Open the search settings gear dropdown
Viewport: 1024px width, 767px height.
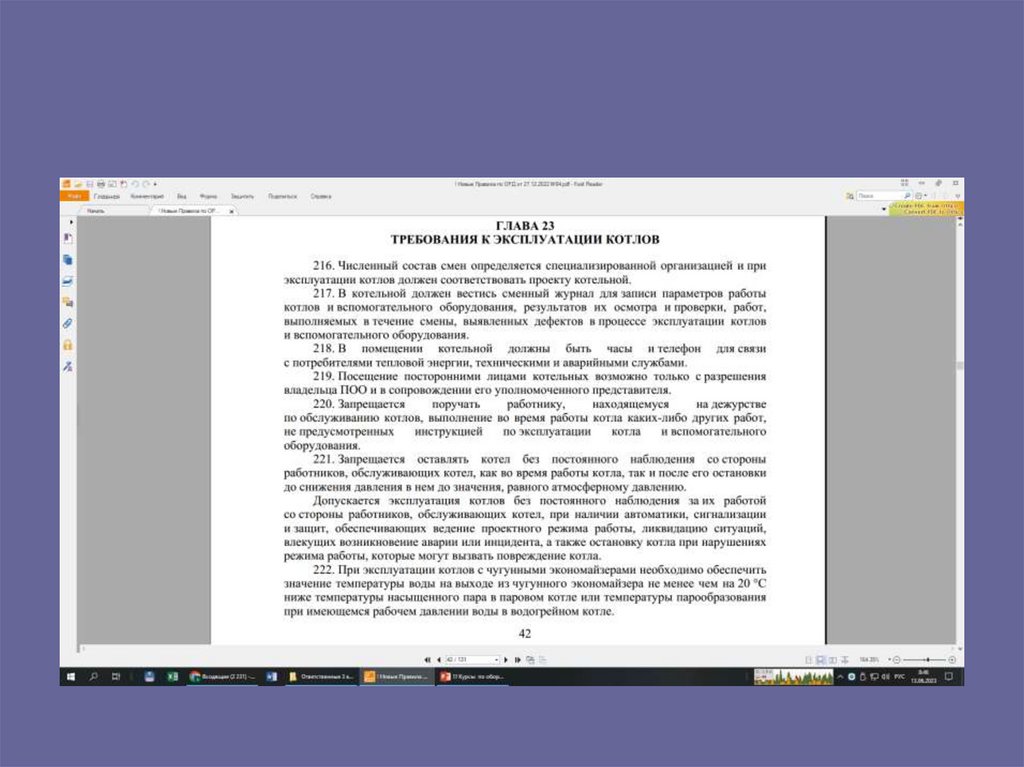[921, 195]
